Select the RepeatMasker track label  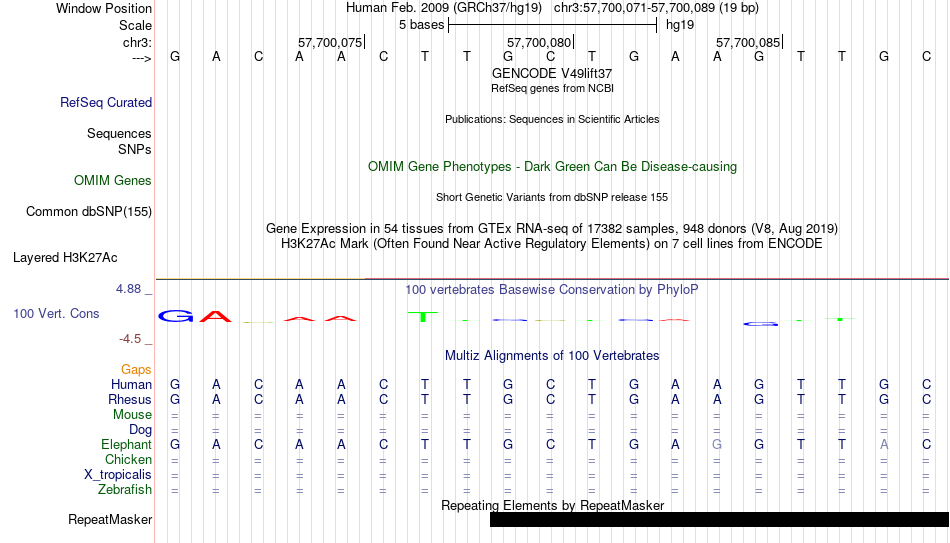coord(110,519)
